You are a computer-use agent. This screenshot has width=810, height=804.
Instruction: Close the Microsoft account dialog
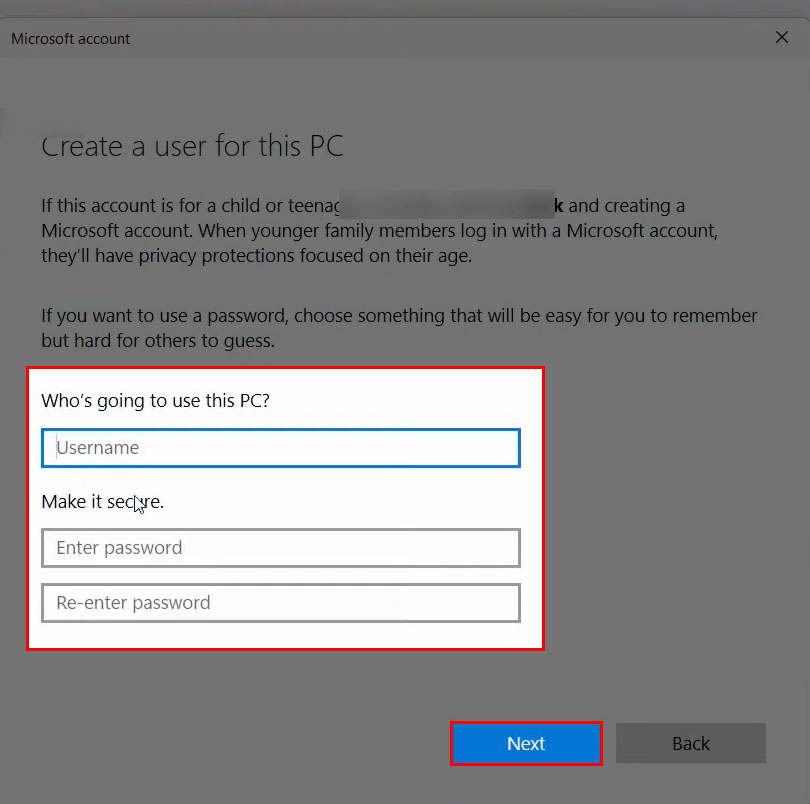[x=782, y=37]
